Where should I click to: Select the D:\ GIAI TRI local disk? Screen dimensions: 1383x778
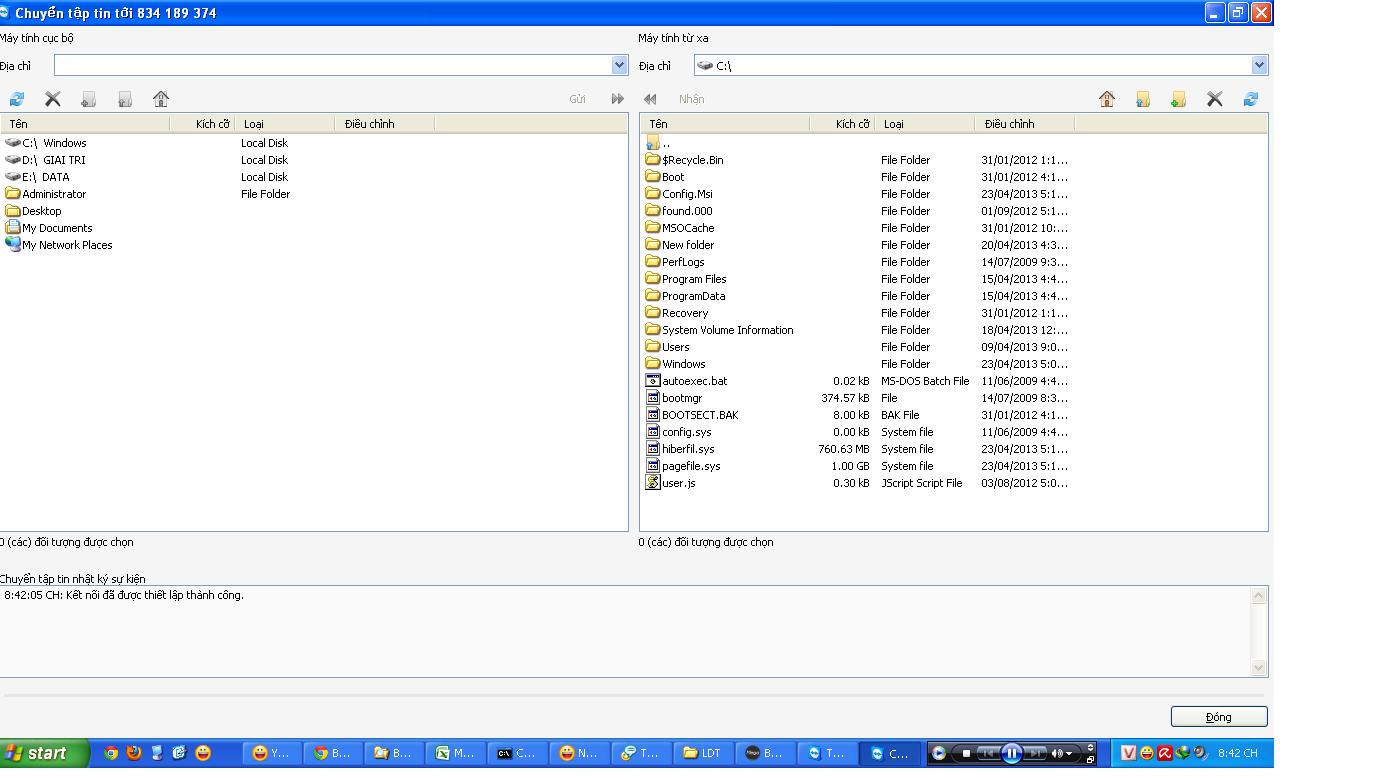[x=54, y=160]
